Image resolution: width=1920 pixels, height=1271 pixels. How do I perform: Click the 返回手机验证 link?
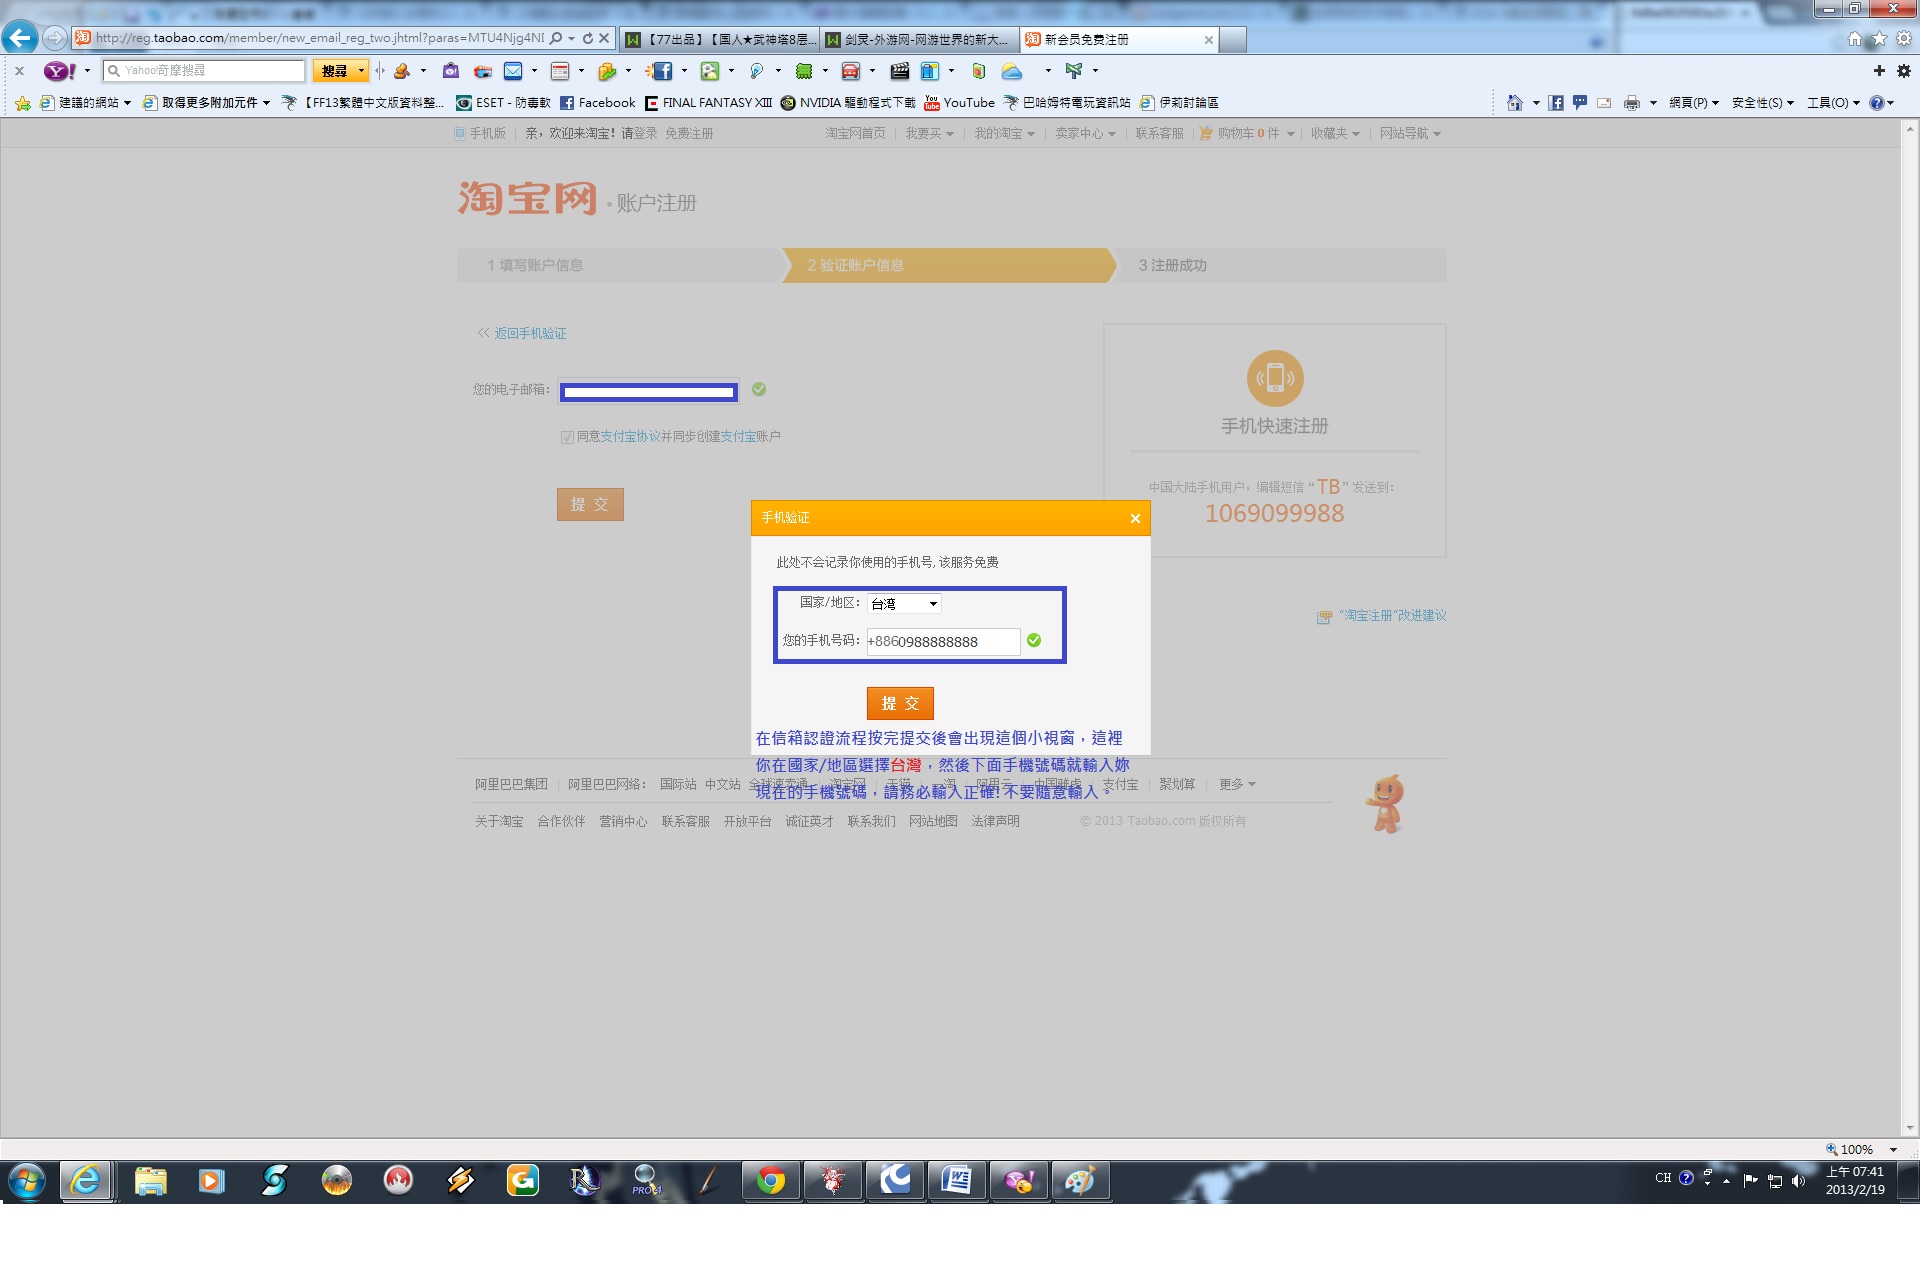pos(530,334)
